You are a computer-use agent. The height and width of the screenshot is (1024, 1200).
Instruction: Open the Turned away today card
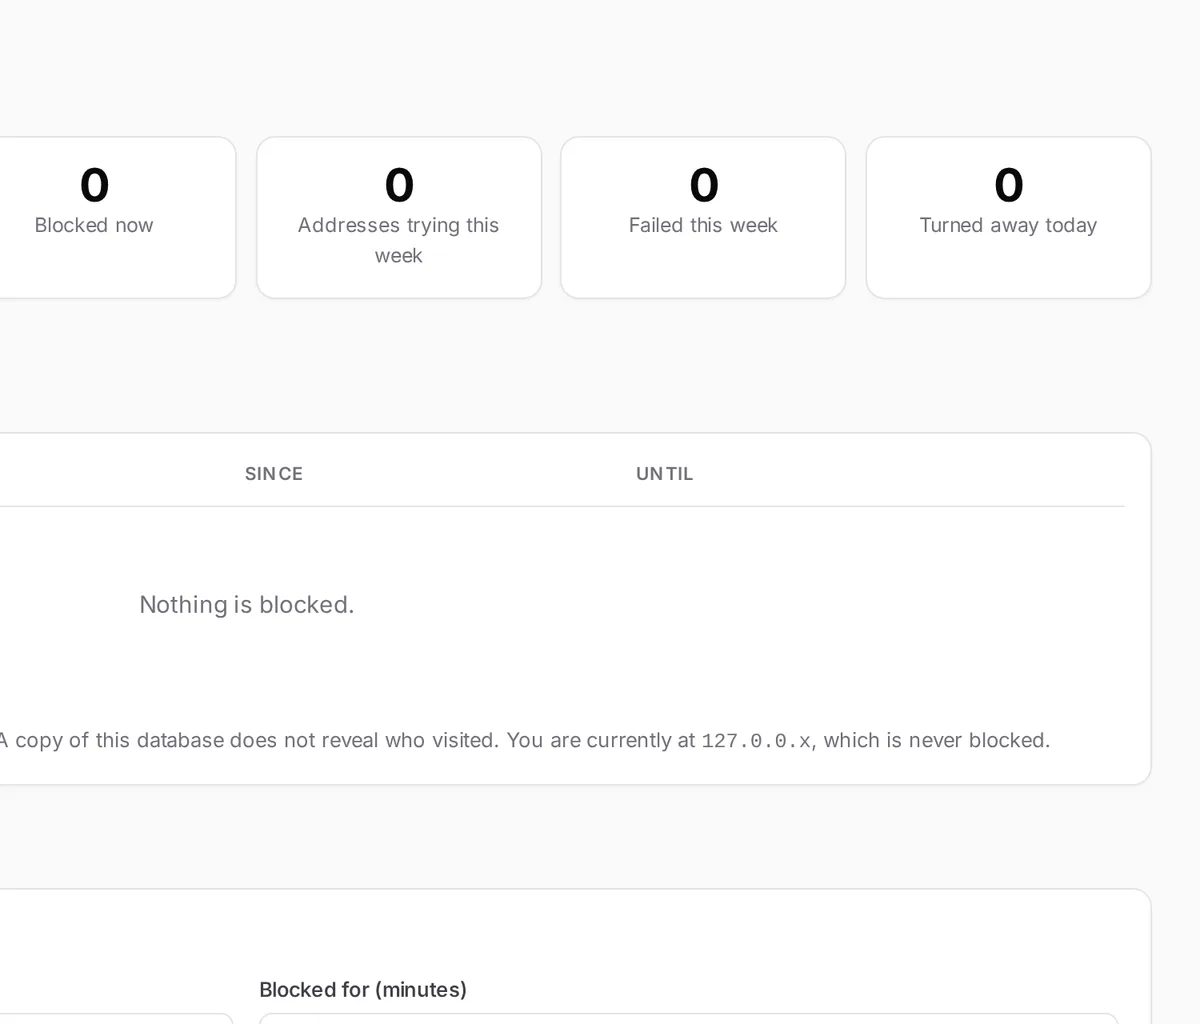(x=1008, y=218)
